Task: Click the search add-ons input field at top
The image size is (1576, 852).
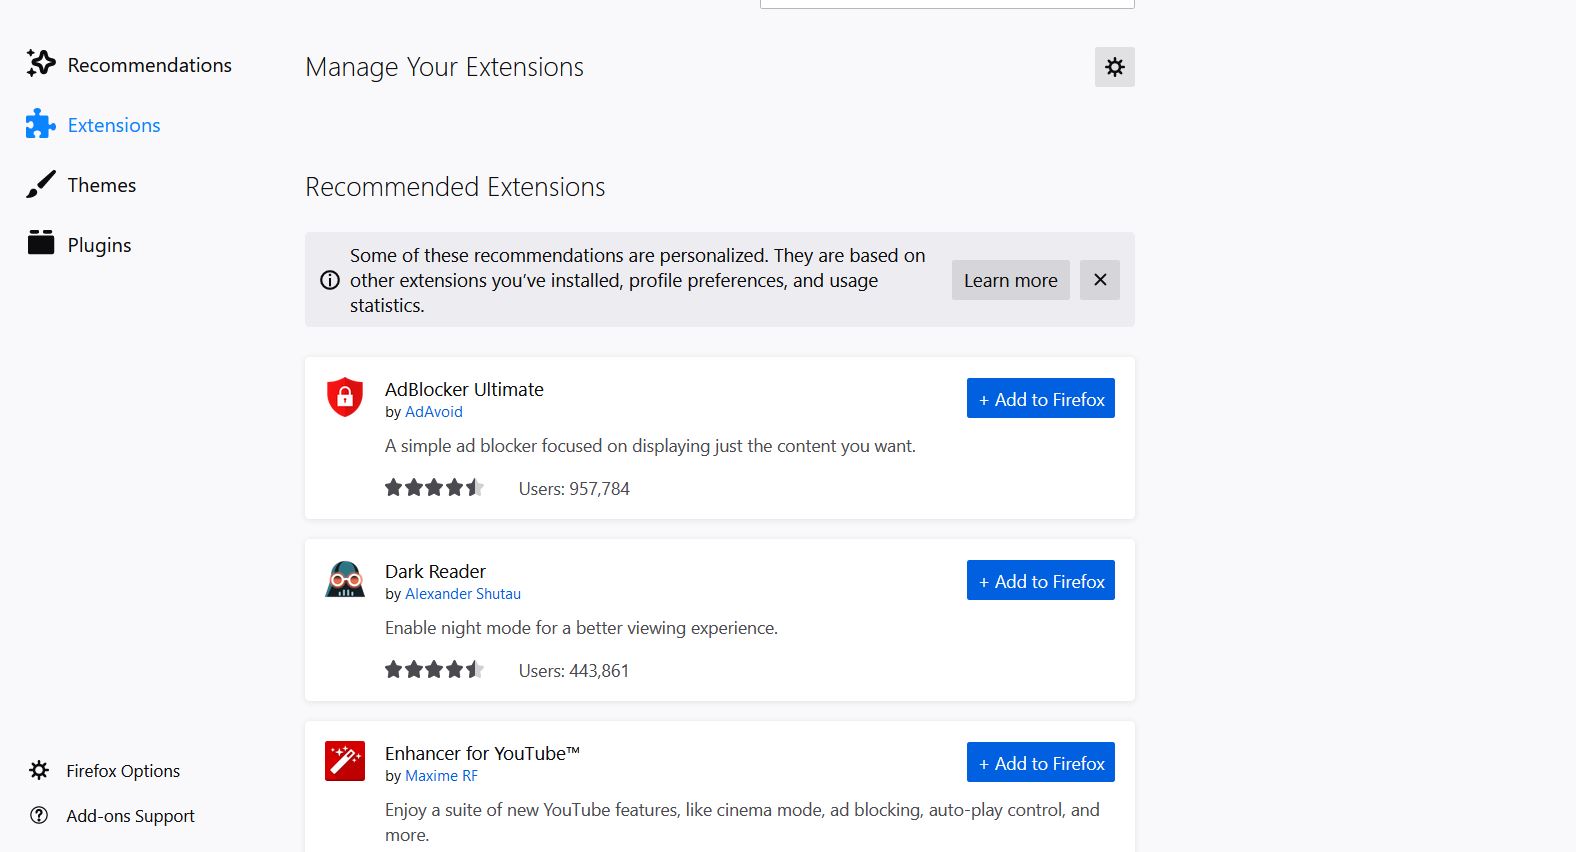Action: coord(947,4)
